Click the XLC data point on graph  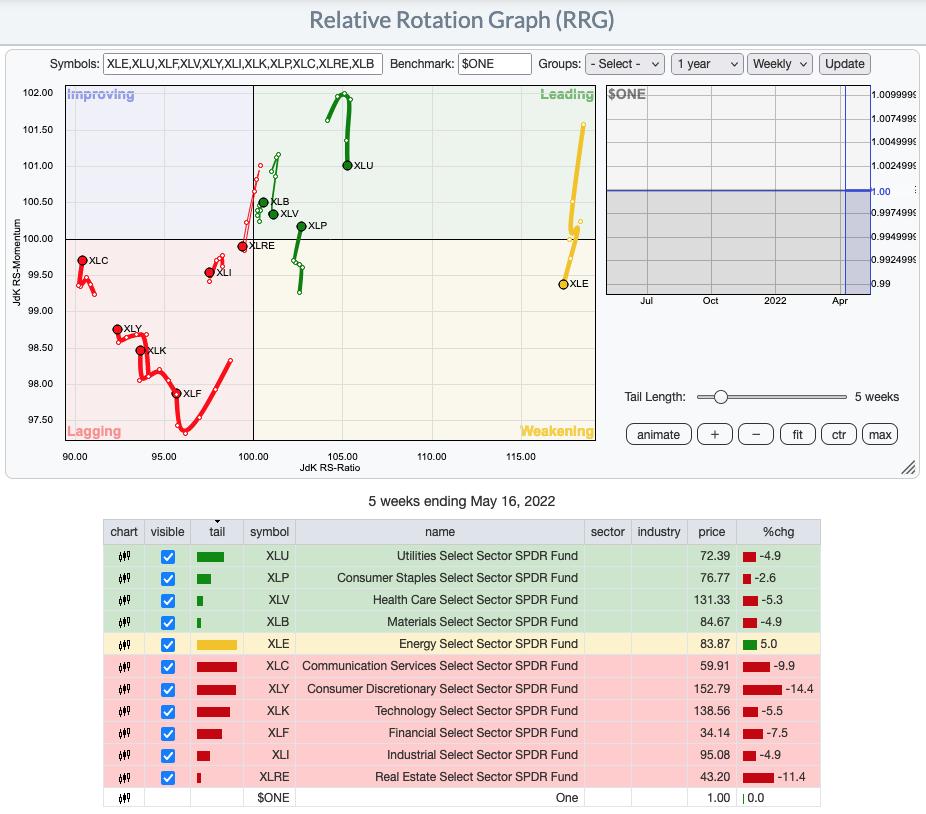(x=83, y=261)
